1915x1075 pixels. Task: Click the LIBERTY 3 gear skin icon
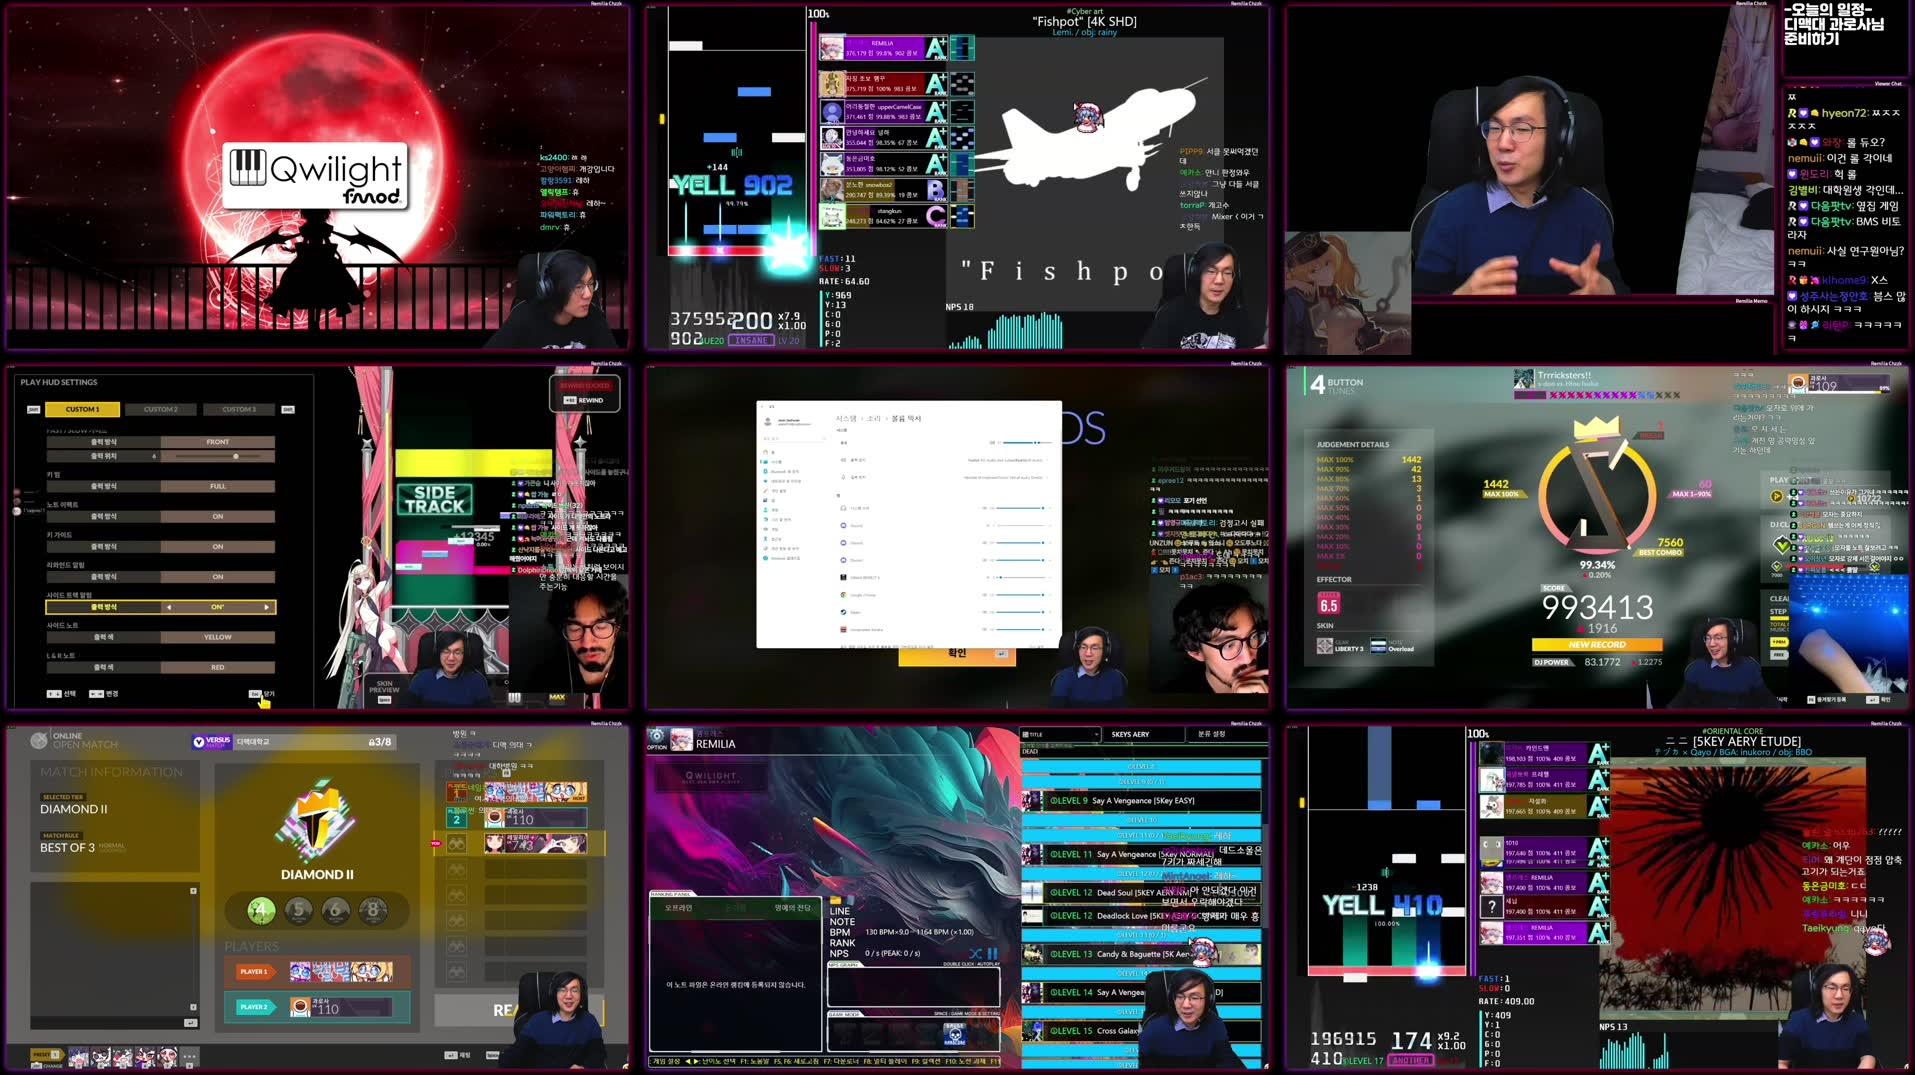point(1324,647)
